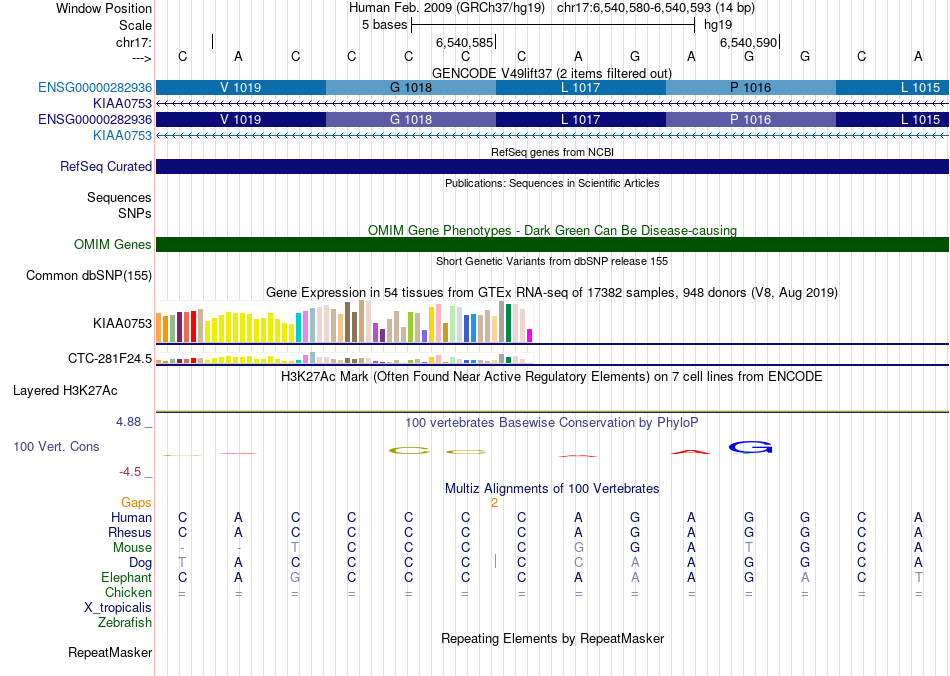This screenshot has height=676, width=950.
Task: Open the CTC-281F24.5 expression bar chart
Action: point(344,358)
